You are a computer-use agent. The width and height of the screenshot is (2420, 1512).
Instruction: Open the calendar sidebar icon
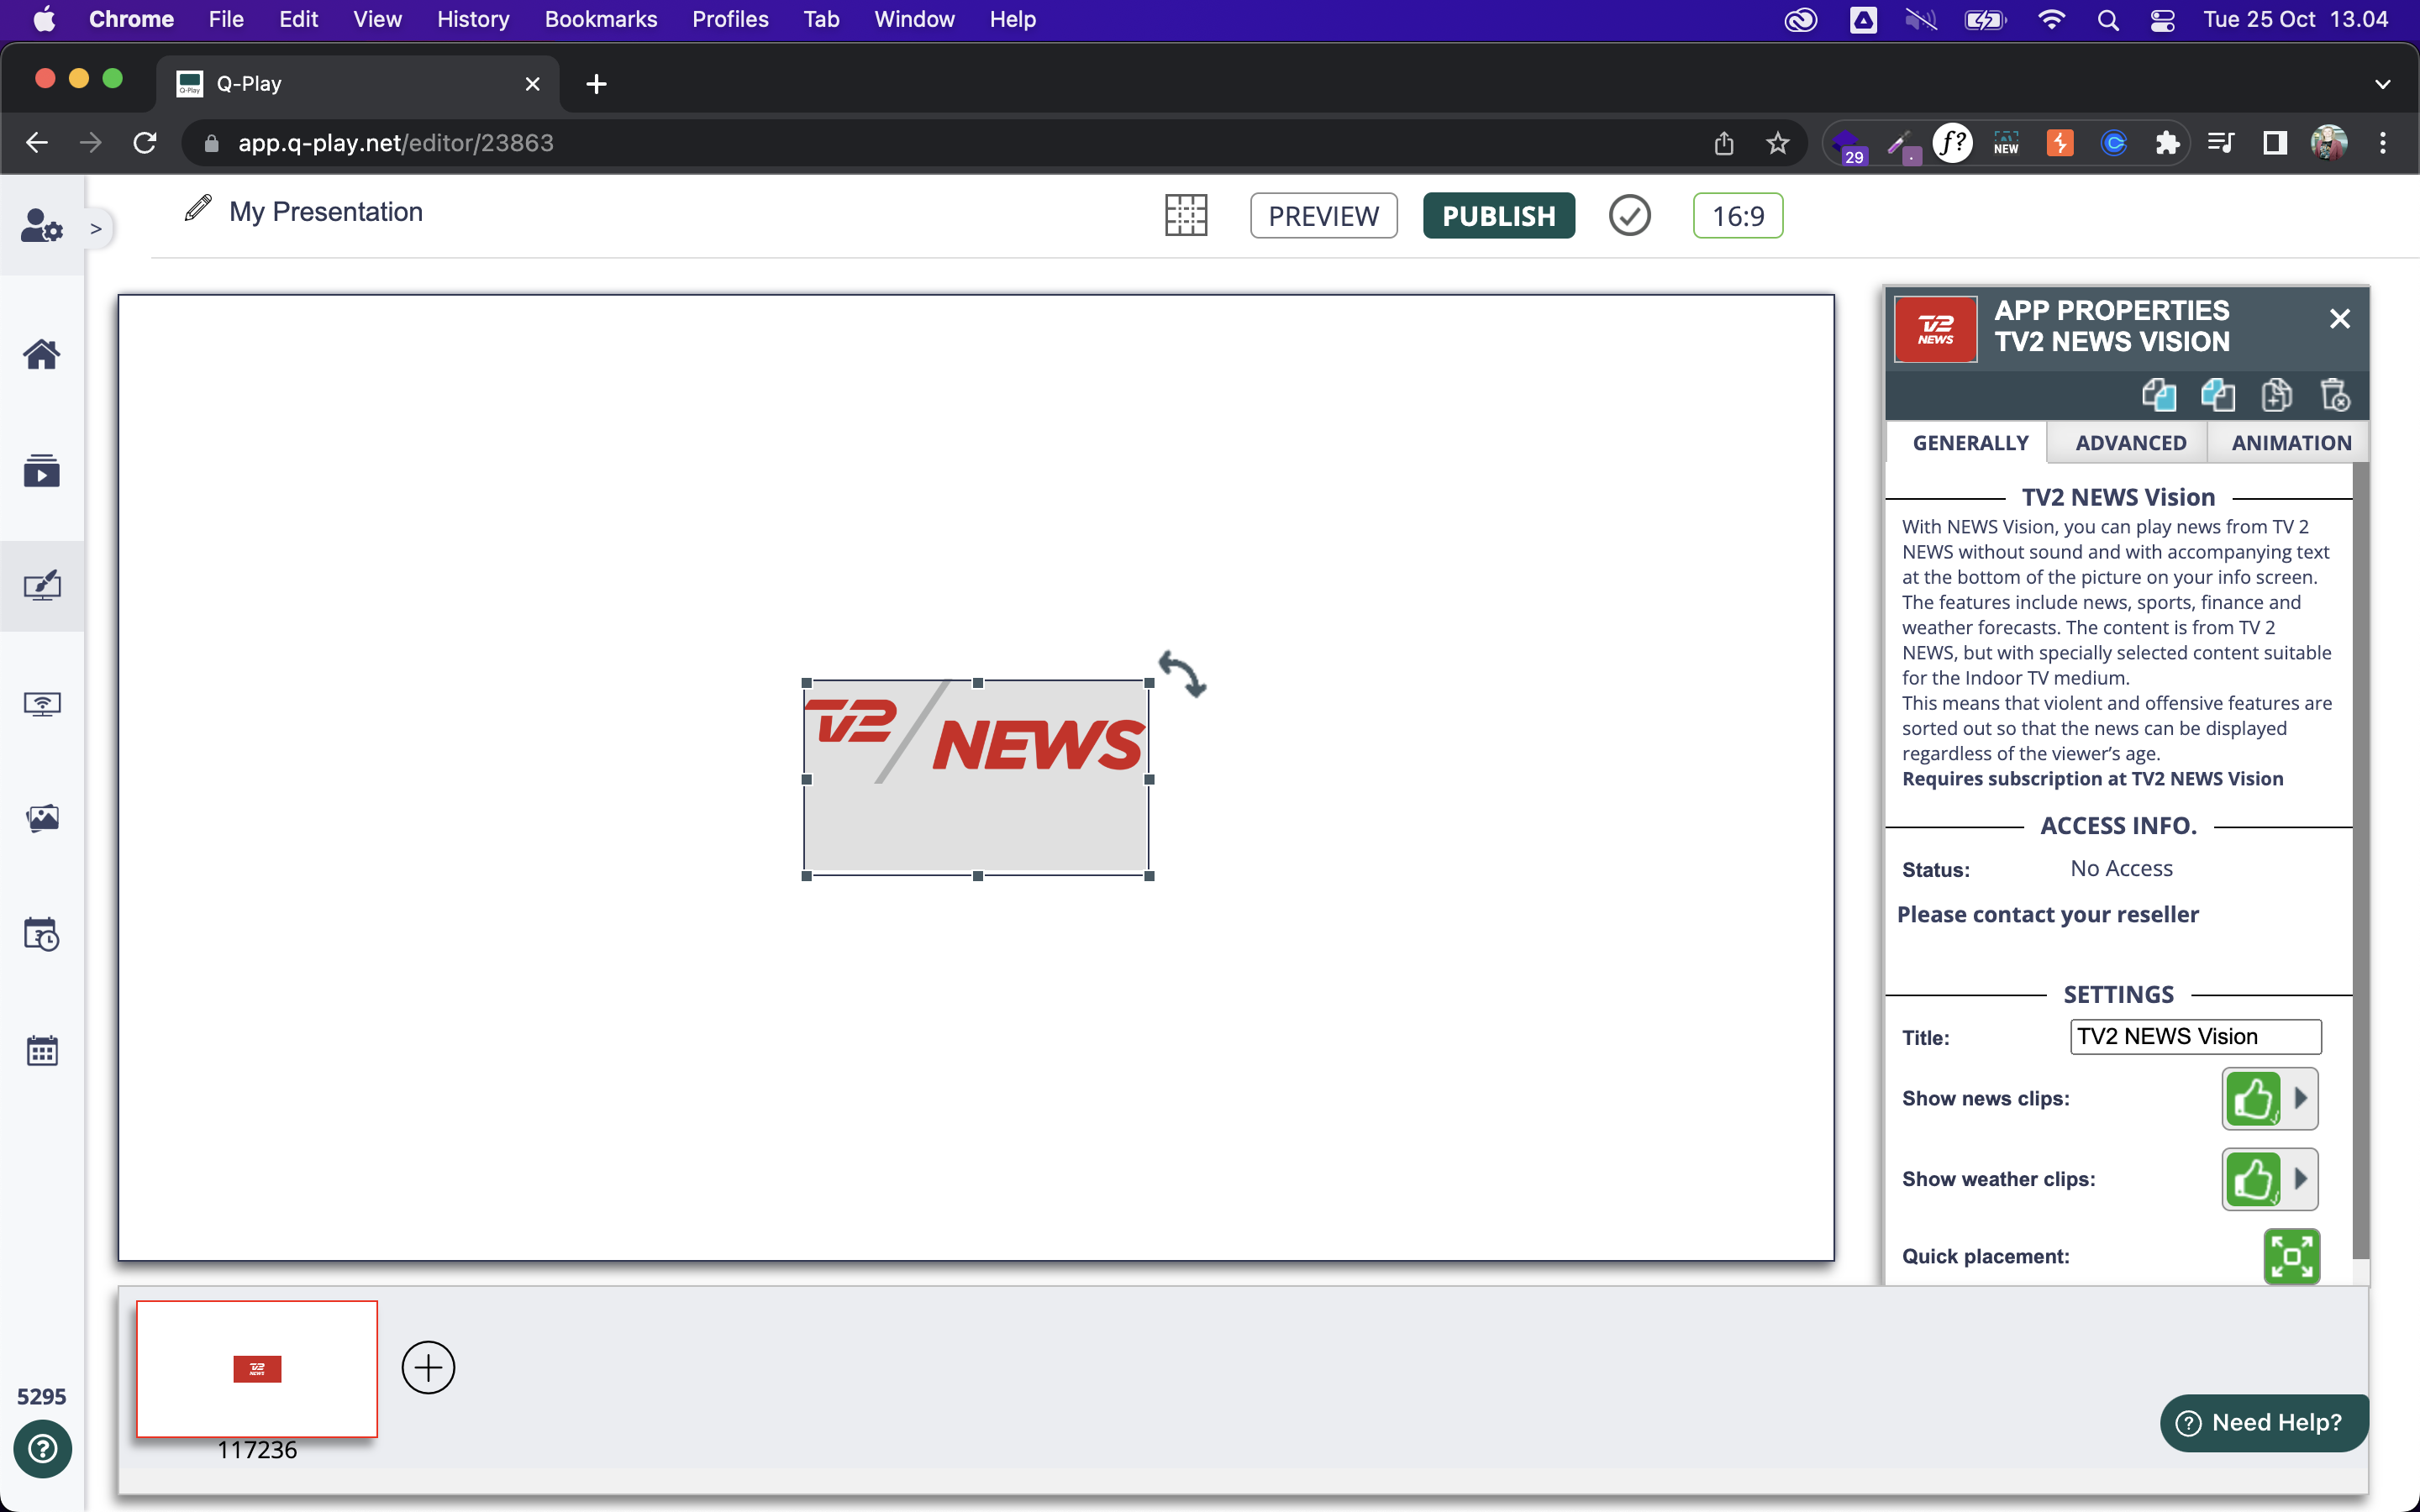pyautogui.click(x=42, y=1050)
